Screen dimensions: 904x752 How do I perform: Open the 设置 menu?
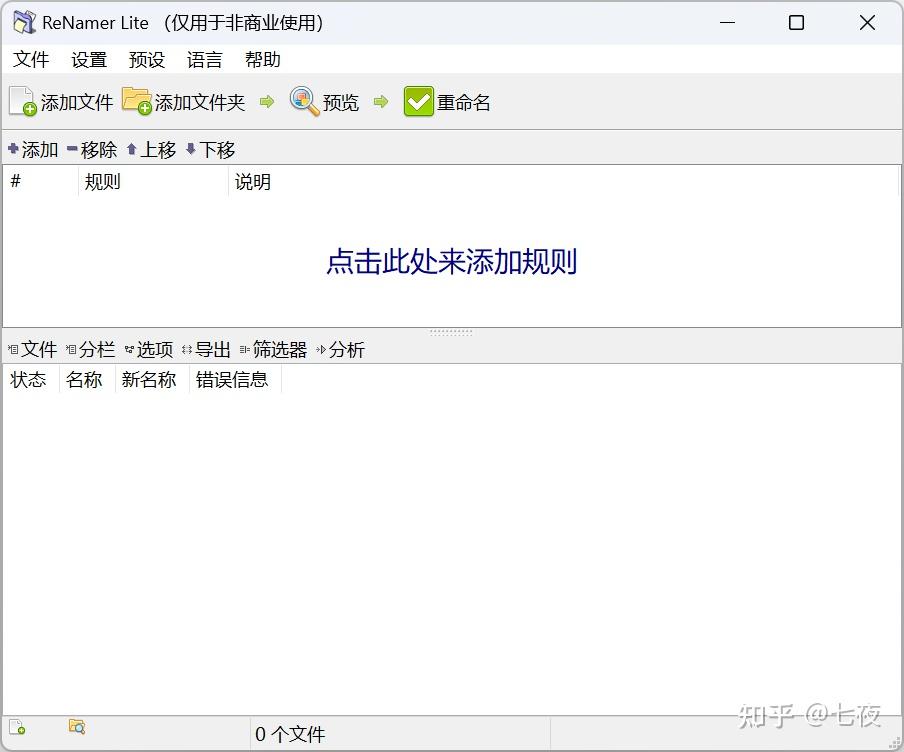(x=89, y=59)
